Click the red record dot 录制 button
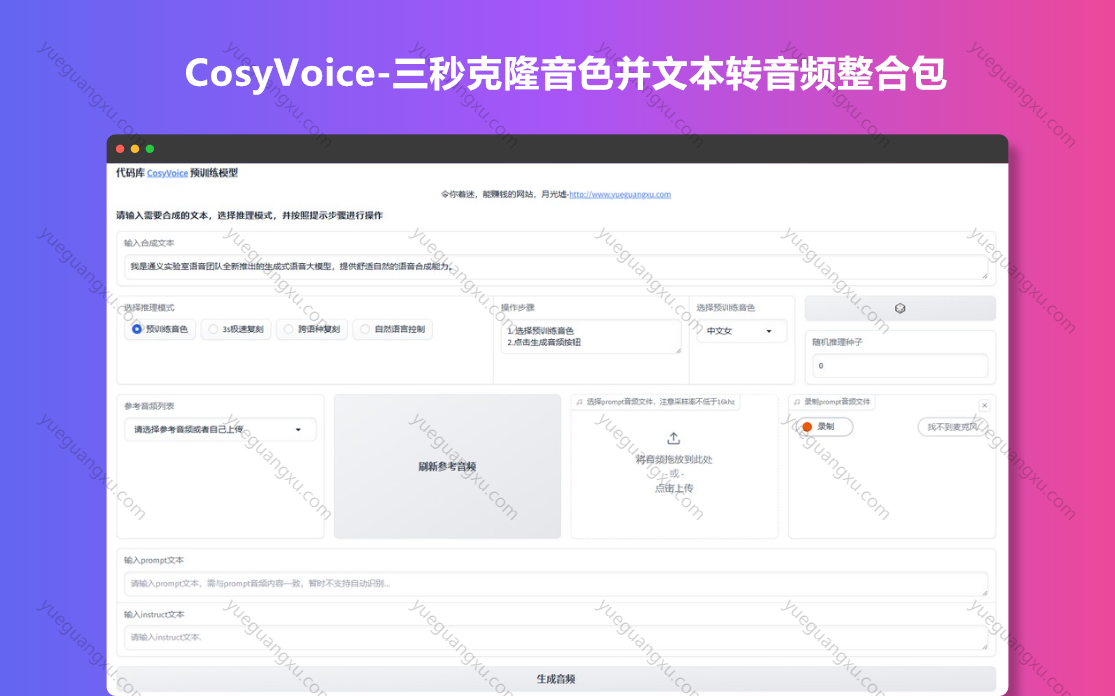 pyautogui.click(x=824, y=427)
